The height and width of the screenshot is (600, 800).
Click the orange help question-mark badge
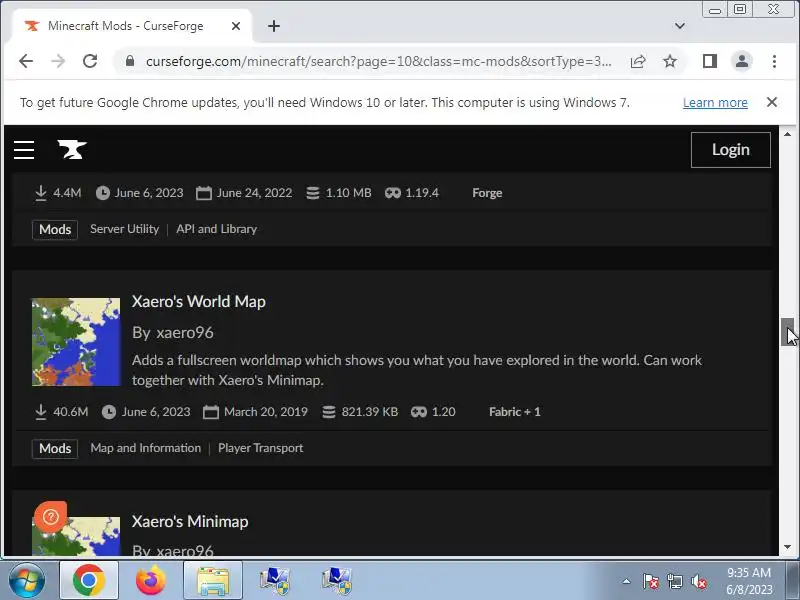coord(51,517)
